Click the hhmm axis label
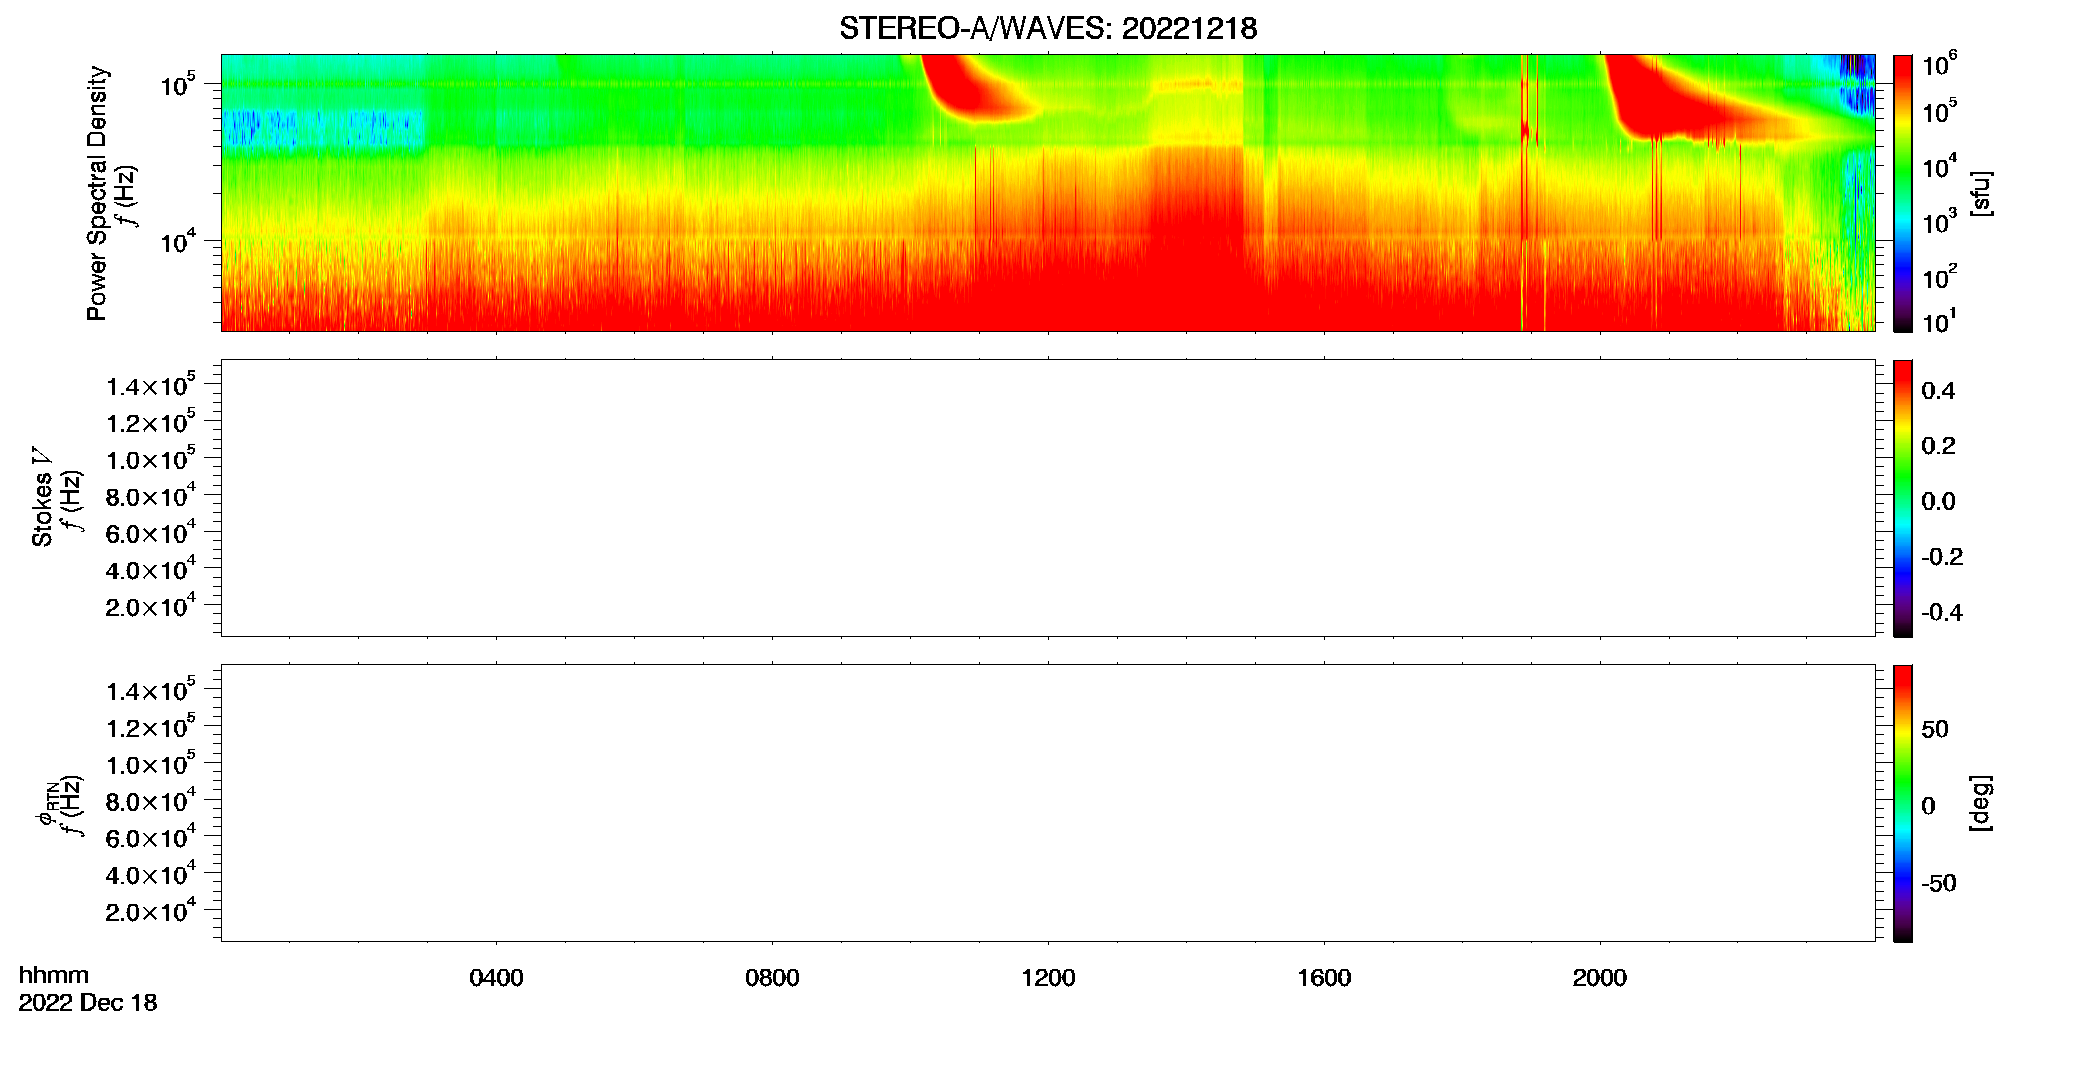 tap(54, 975)
